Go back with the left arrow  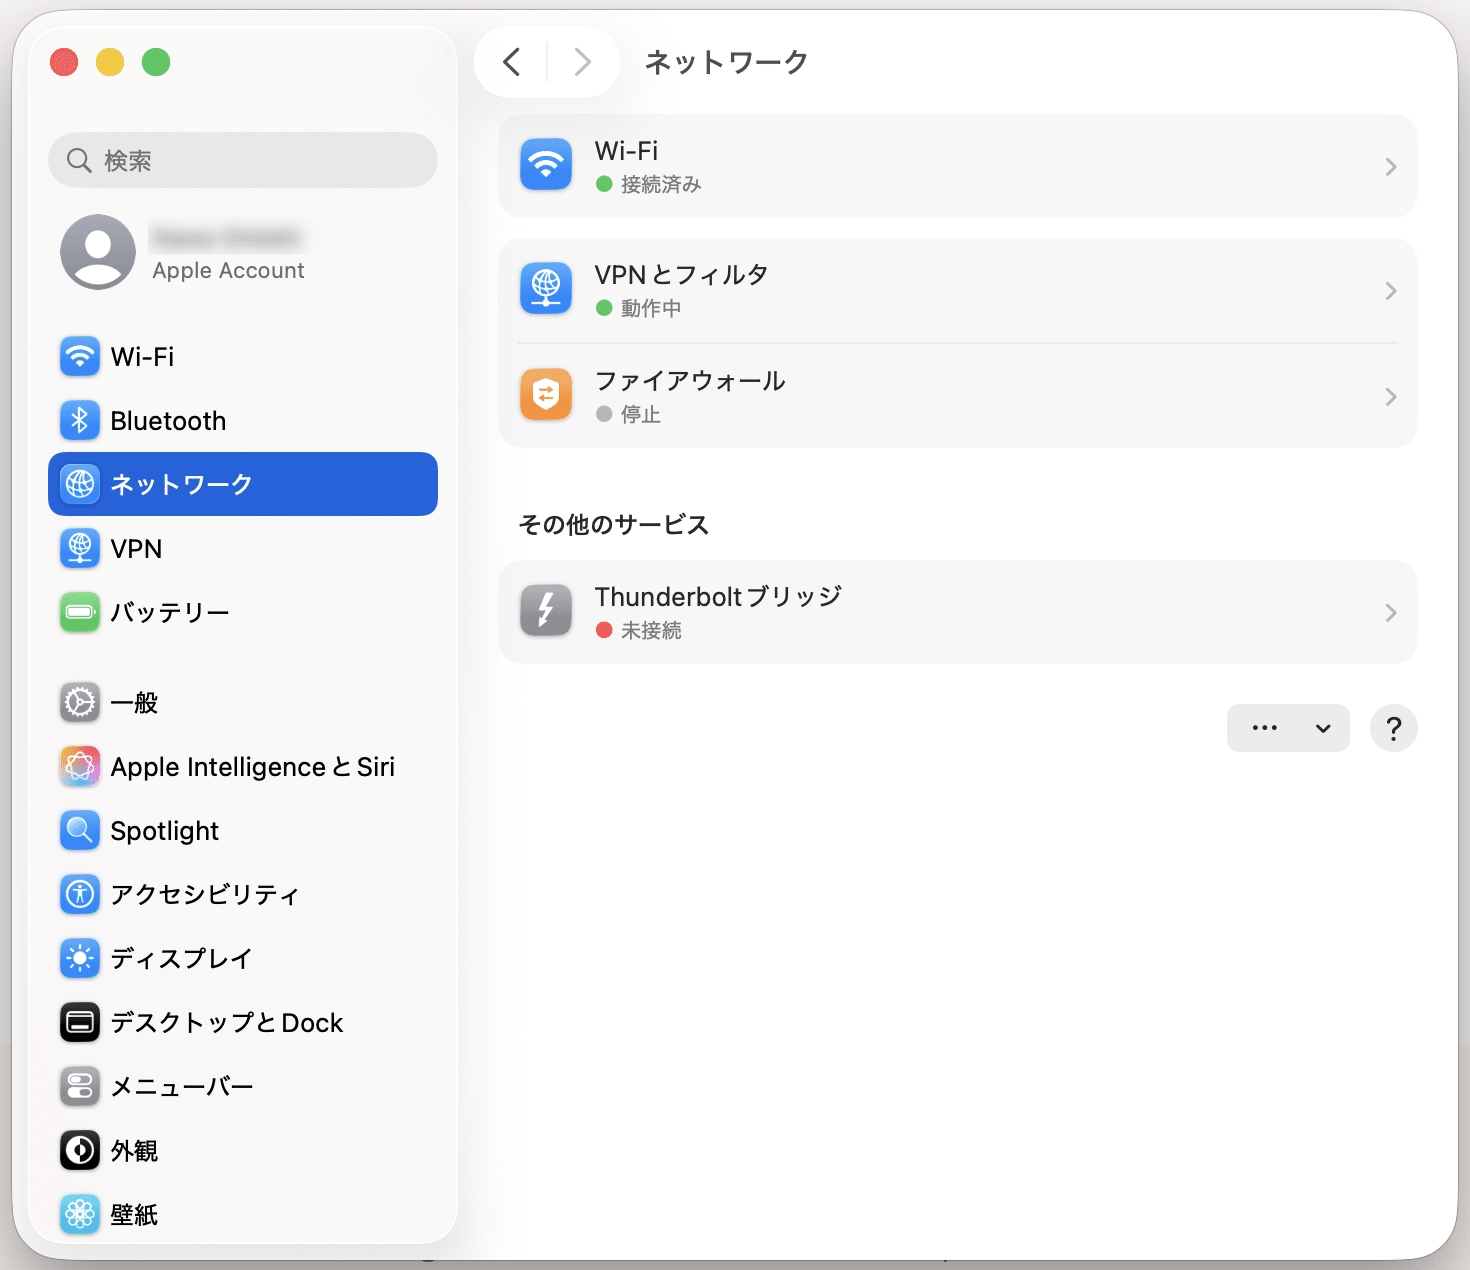[512, 62]
